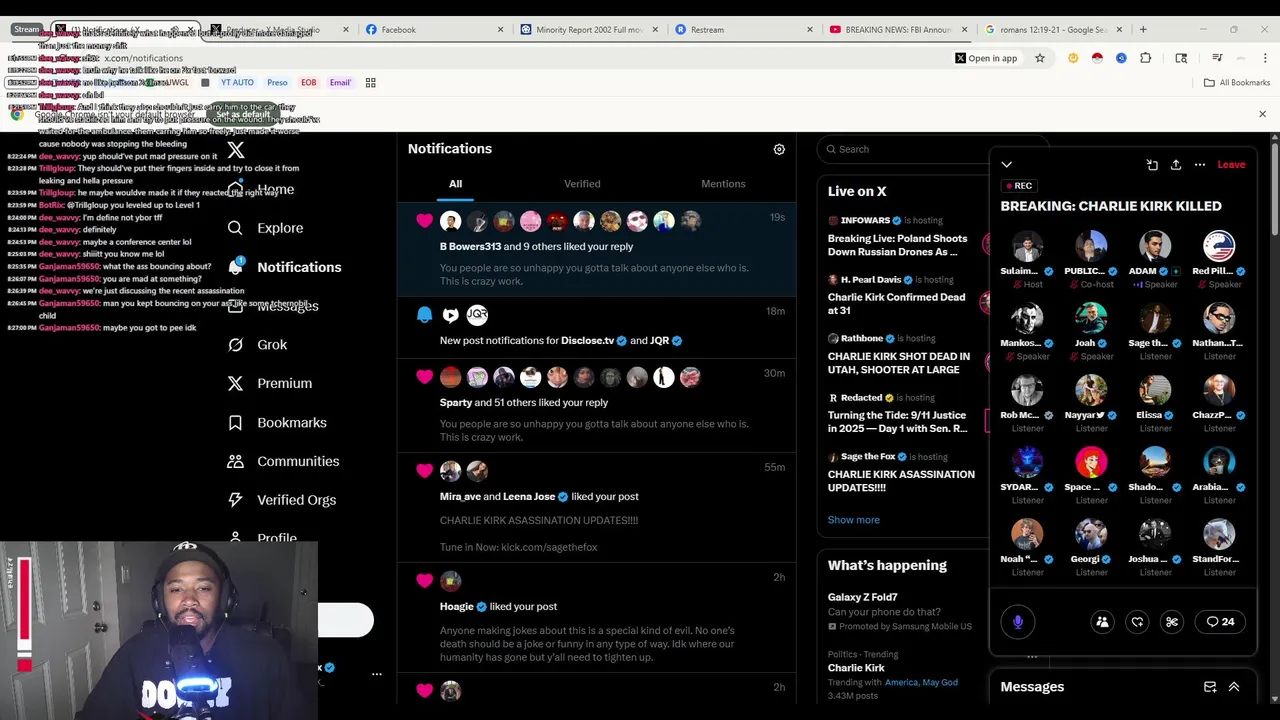Screen dimensions: 1280x720
Task: Click the Joah speaker avatar
Action: (x=1091, y=318)
